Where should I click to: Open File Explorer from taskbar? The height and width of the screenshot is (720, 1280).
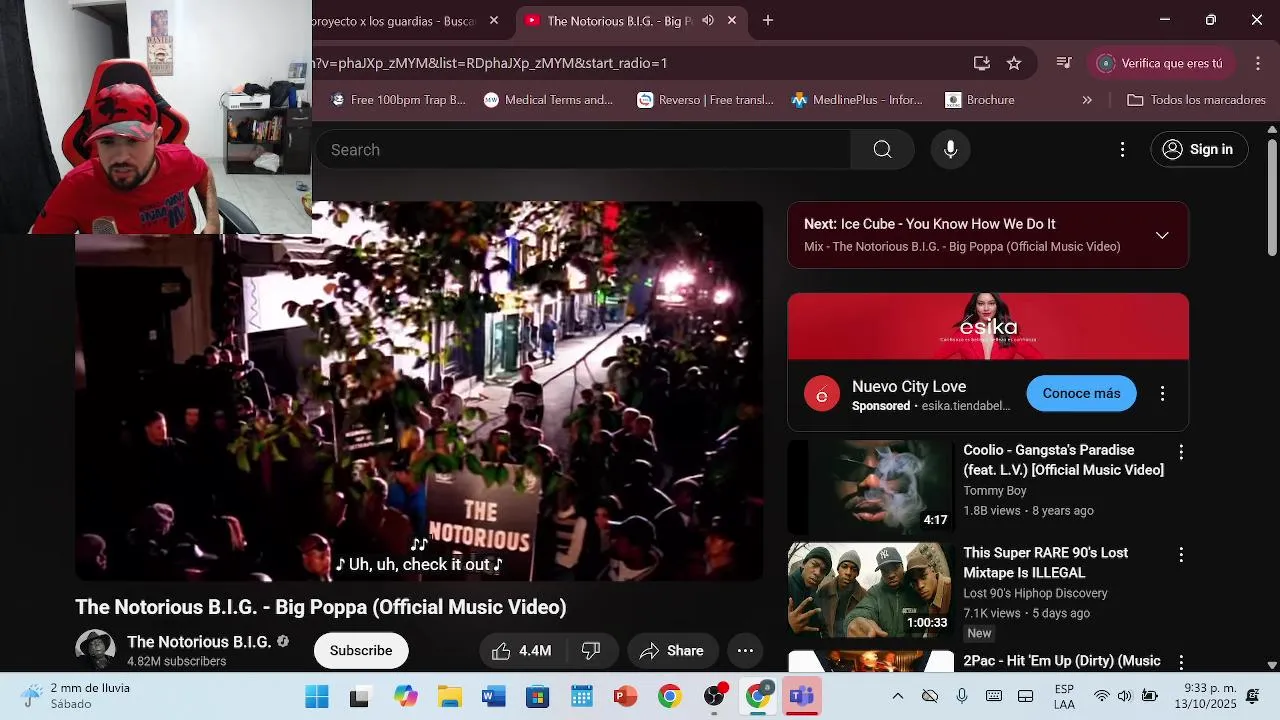click(x=449, y=696)
